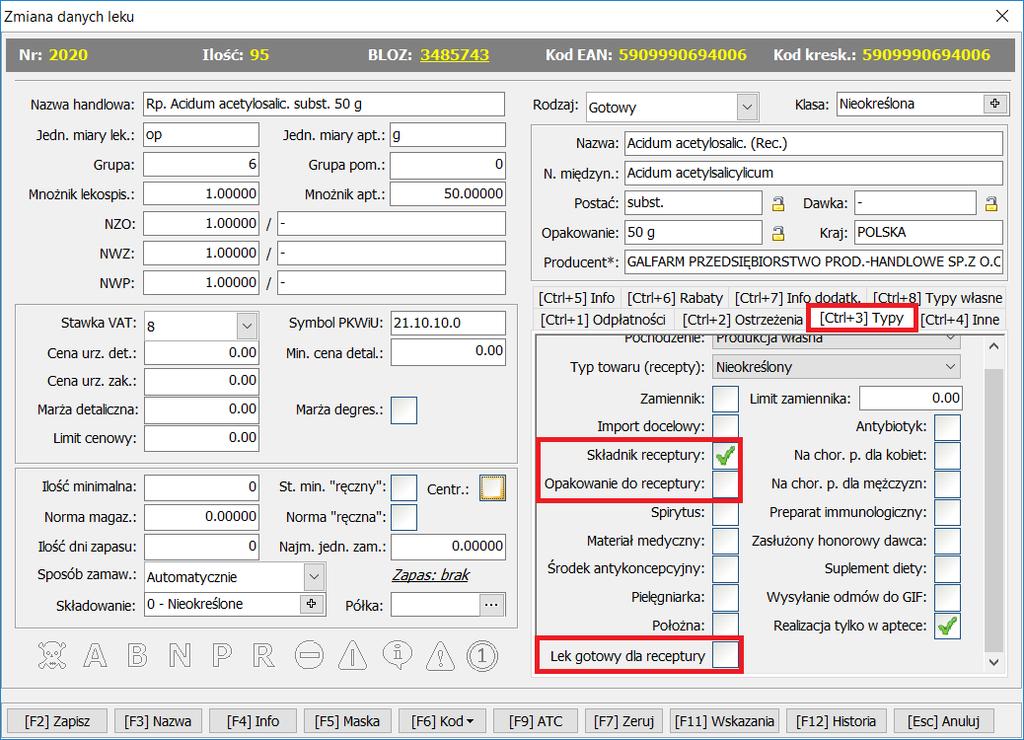Click the circled number one icon
This screenshot has height=740, width=1024.
pos(482,655)
